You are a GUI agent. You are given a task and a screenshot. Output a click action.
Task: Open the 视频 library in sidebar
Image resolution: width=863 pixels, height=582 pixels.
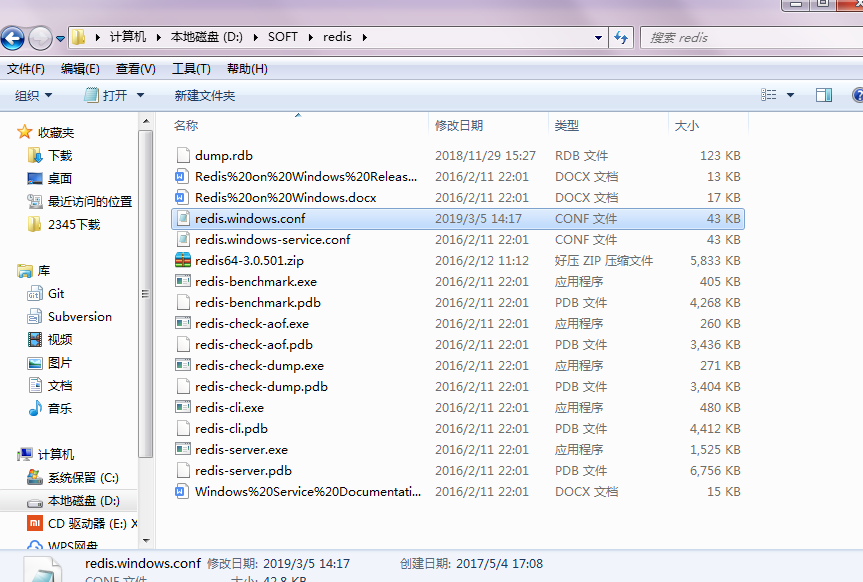point(50,340)
